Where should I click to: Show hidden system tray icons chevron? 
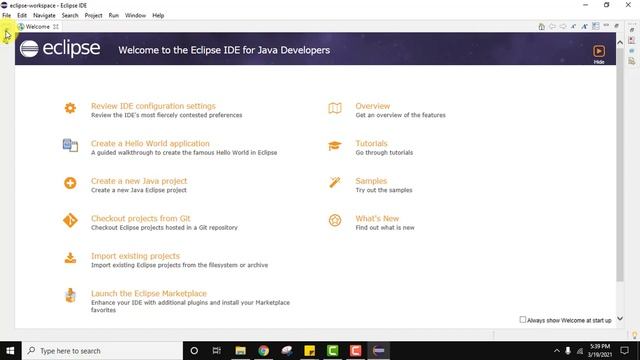556,351
